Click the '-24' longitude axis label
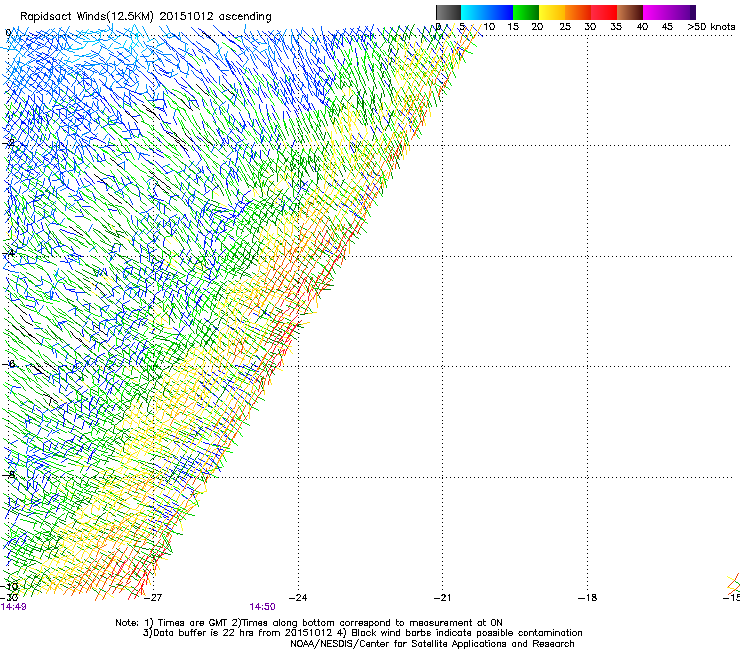The image size is (740, 650). (298, 598)
